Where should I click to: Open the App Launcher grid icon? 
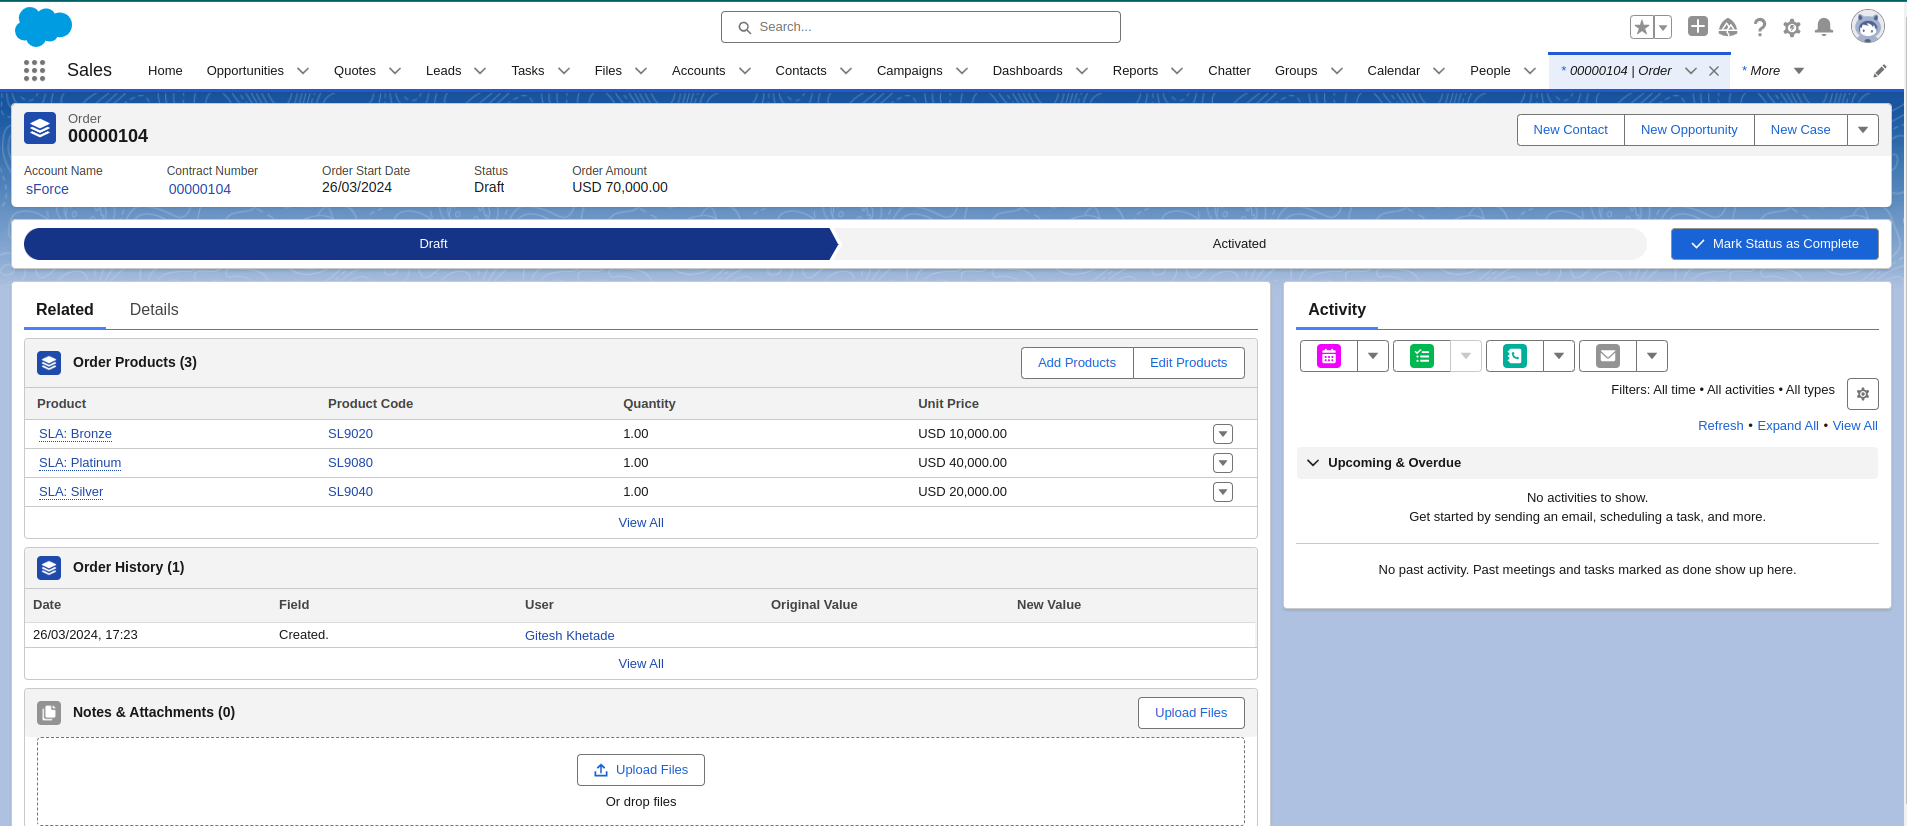tap(35, 70)
